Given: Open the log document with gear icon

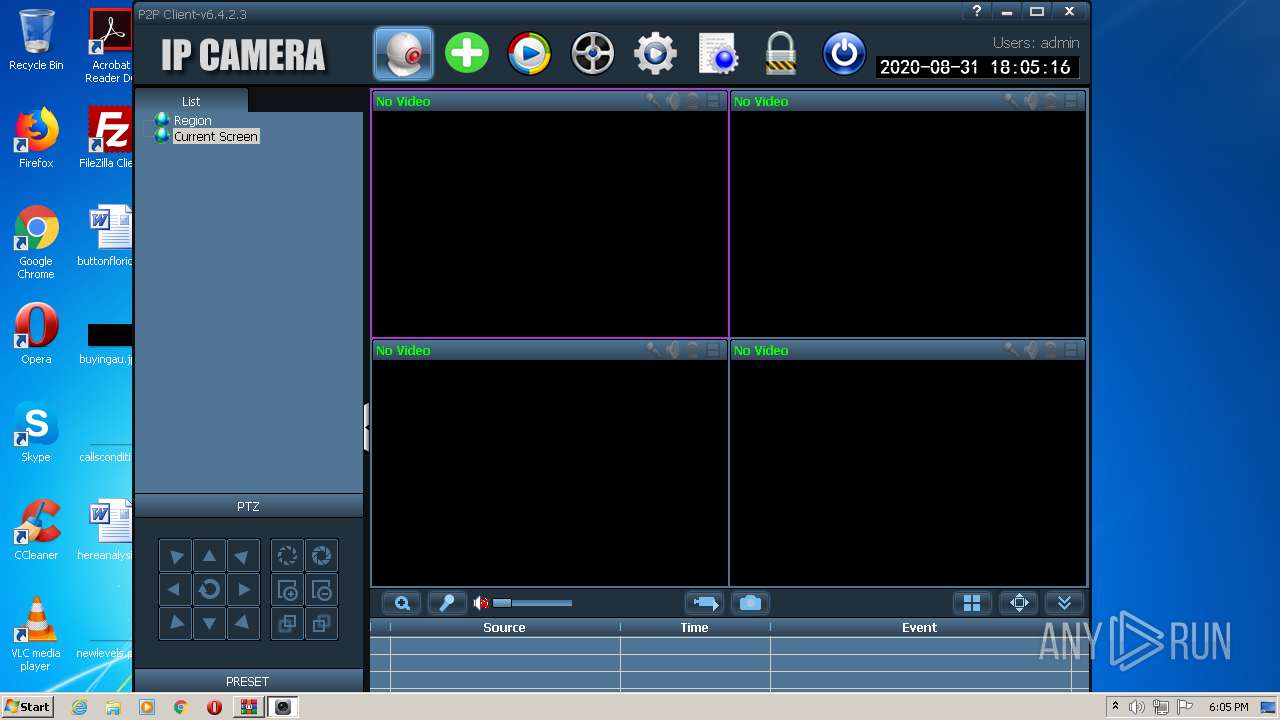Looking at the screenshot, I should tap(718, 53).
